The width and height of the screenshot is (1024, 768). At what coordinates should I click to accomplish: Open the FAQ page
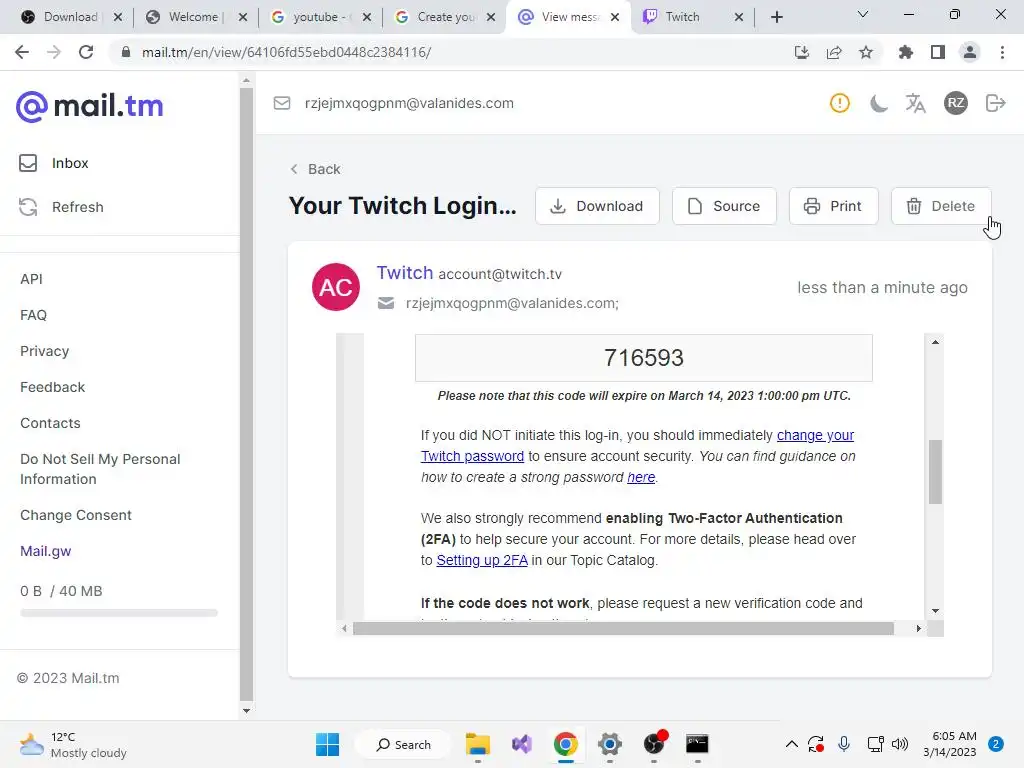coord(33,315)
